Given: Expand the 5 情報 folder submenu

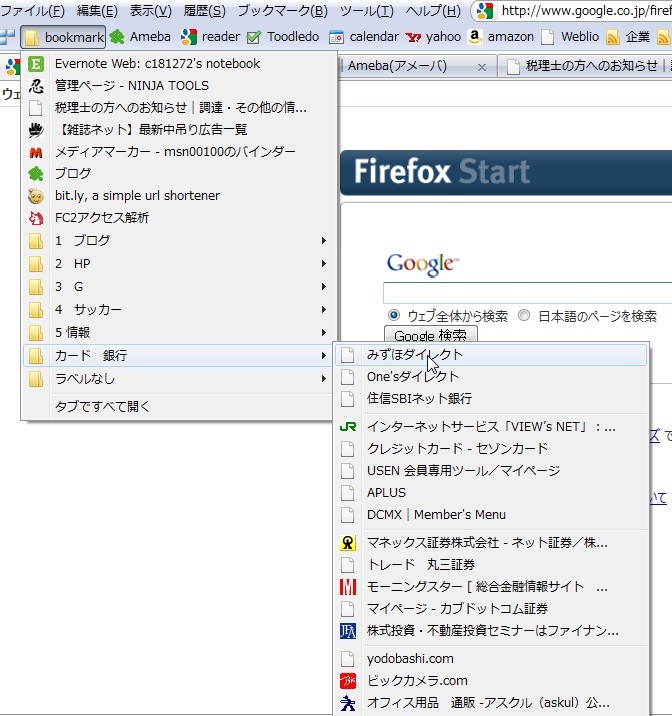Looking at the screenshot, I should [x=324, y=332].
